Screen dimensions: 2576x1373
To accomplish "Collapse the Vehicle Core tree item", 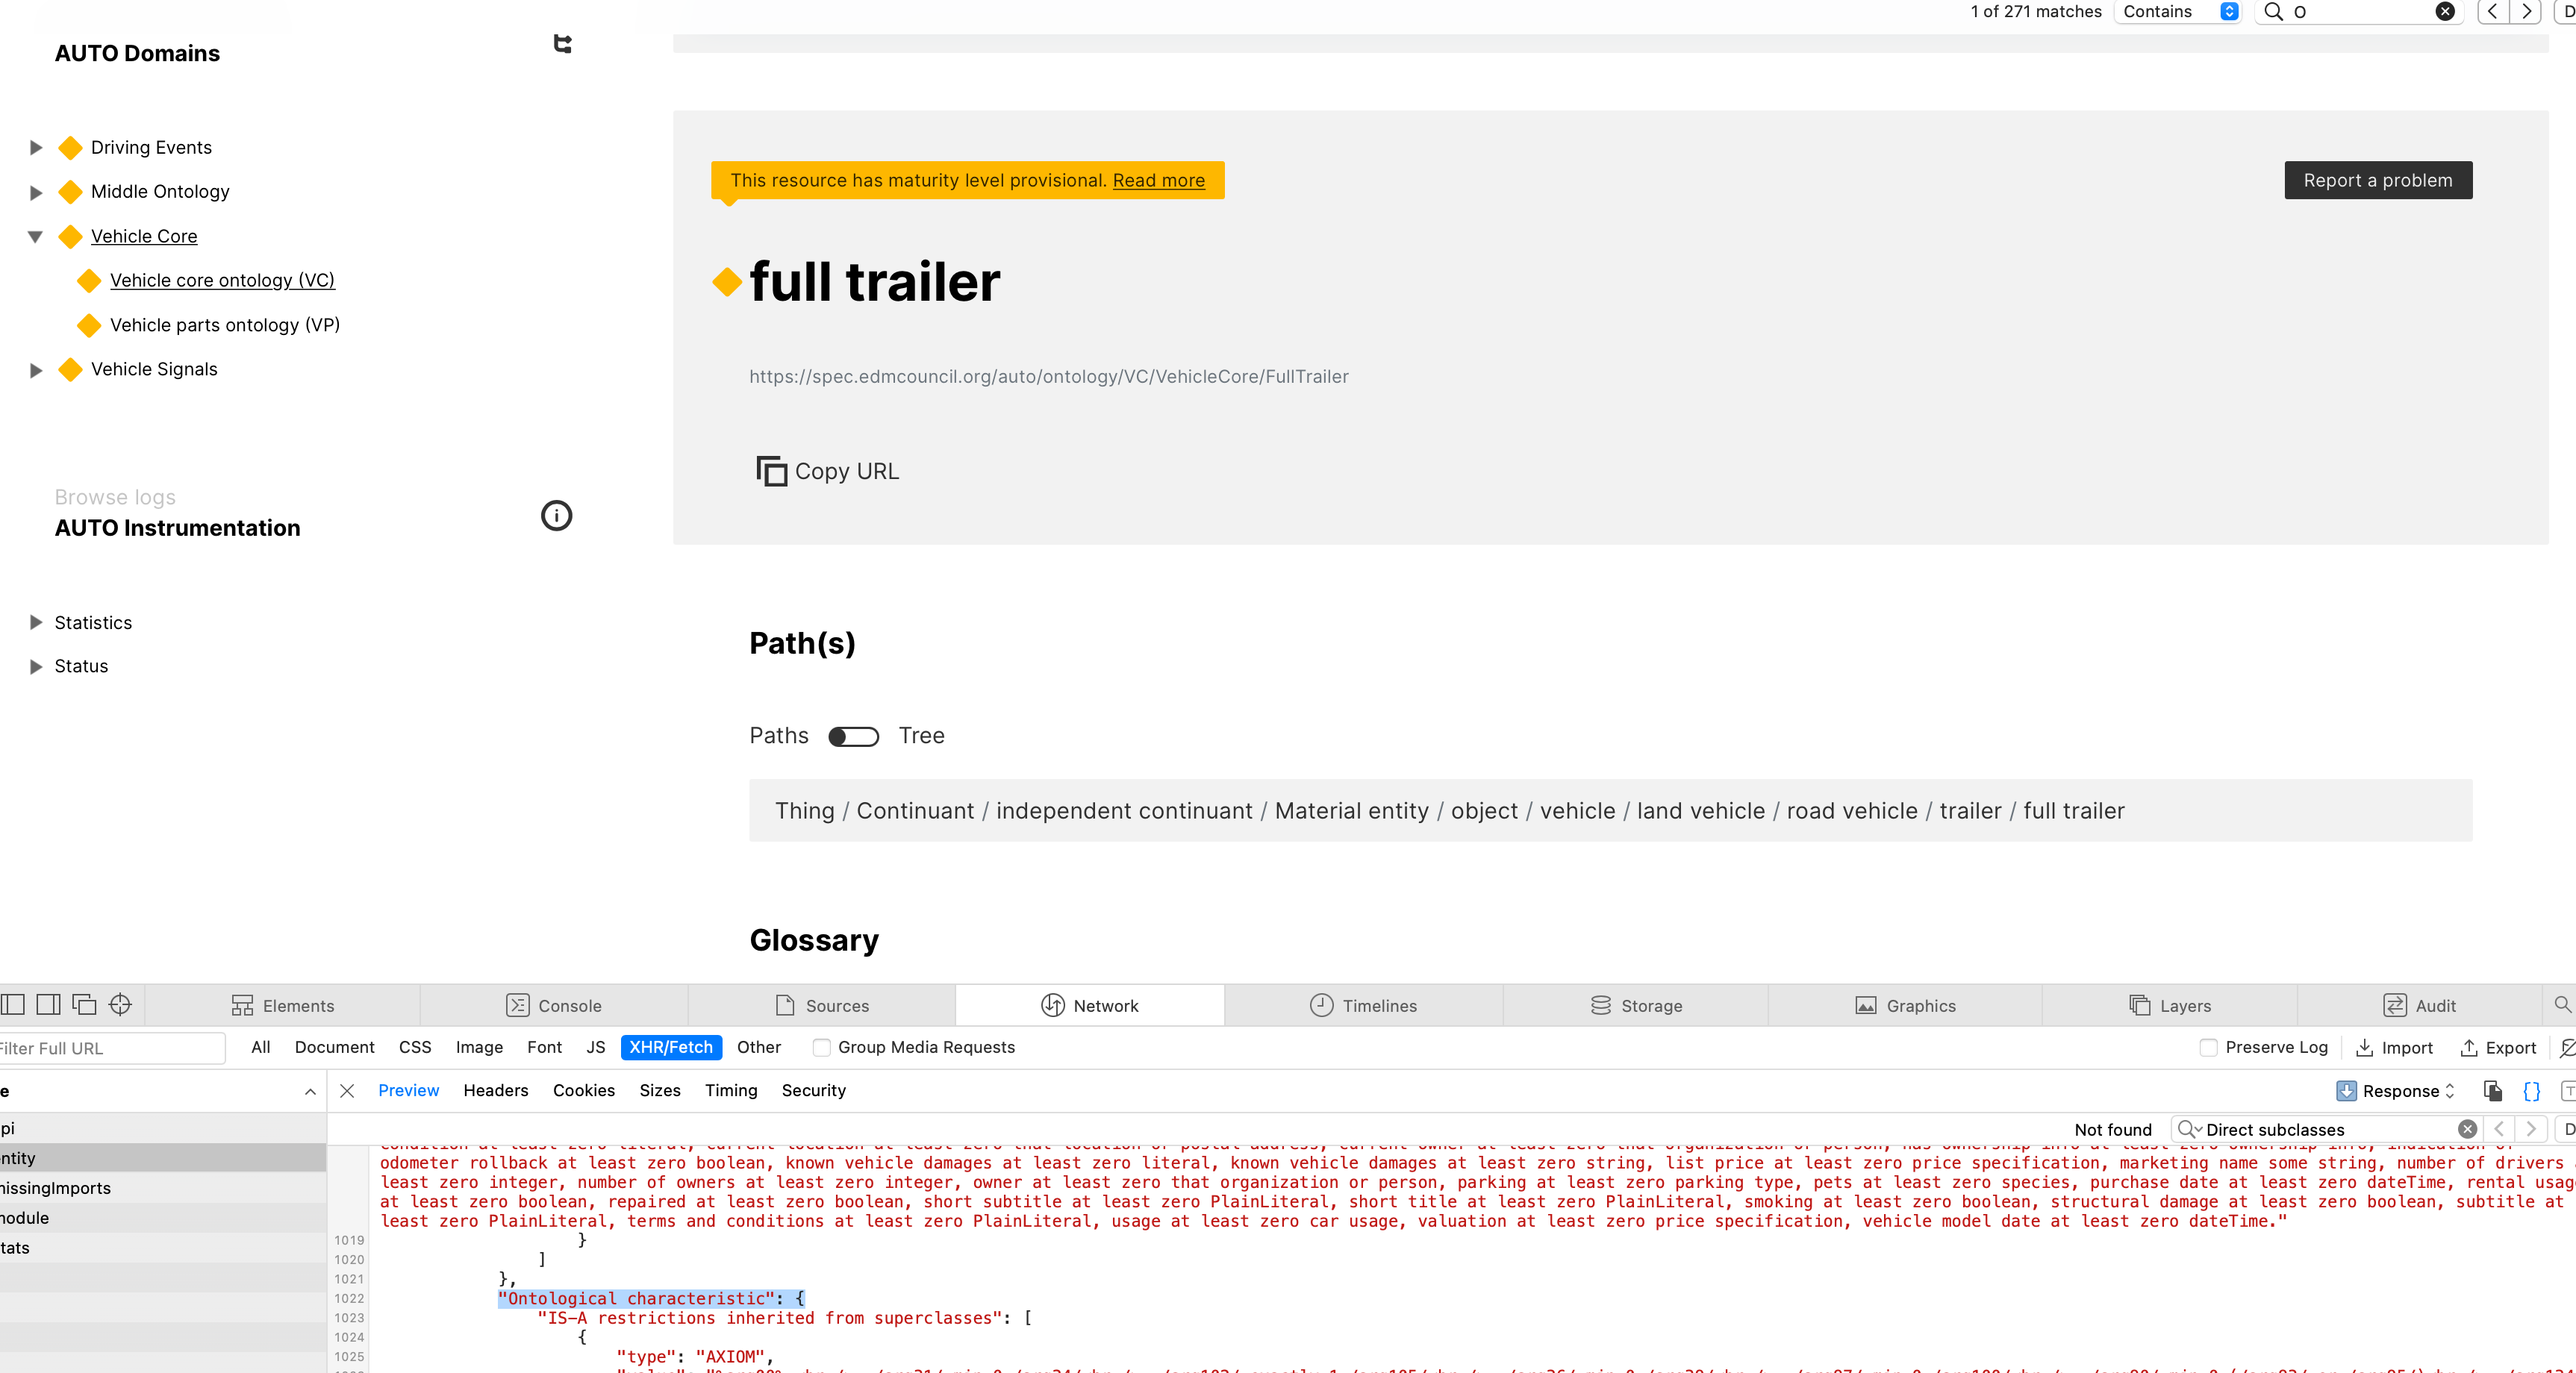I will coord(36,237).
